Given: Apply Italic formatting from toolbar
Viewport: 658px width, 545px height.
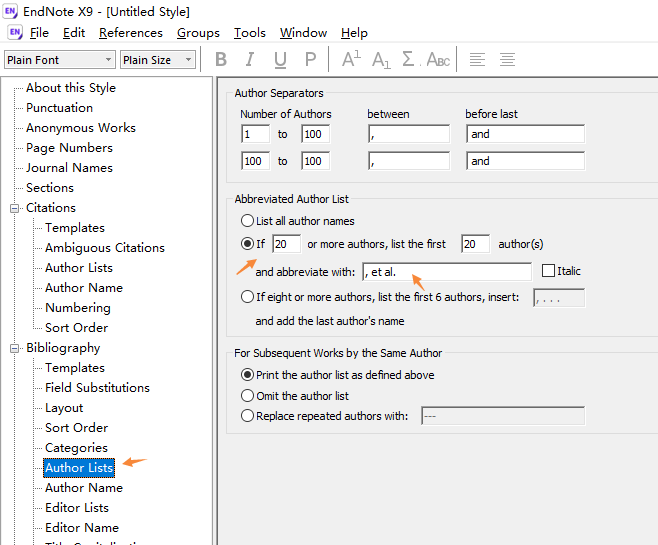Looking at the screenshot, I should coord(250,60).
